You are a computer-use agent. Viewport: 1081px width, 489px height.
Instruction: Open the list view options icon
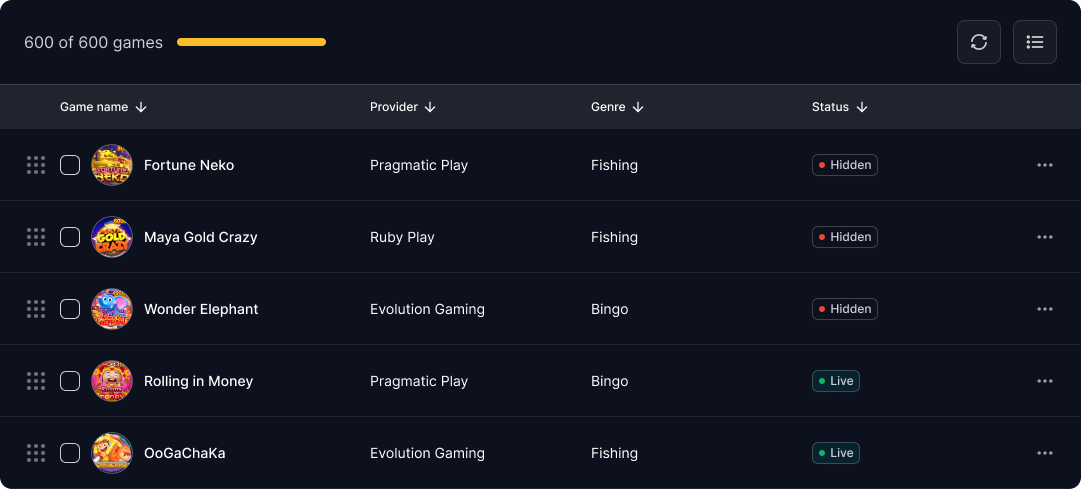click(1035, 42)
